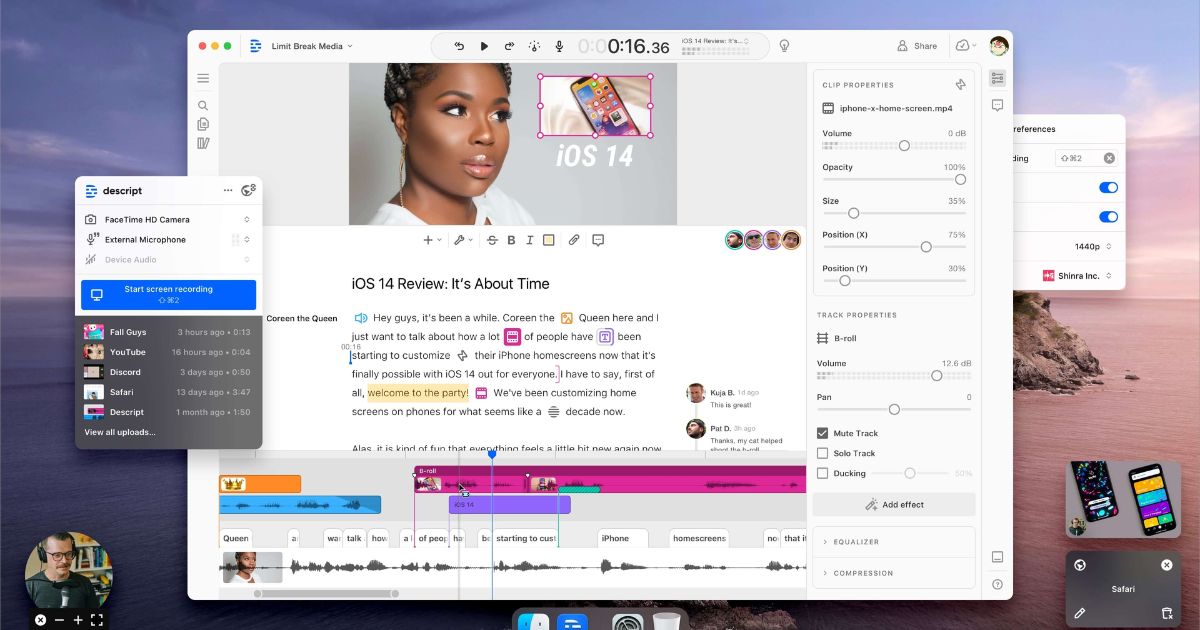The image size is (1200, 630).
Task: Toggle italic formatting
Action: click(x=529, y=240)
